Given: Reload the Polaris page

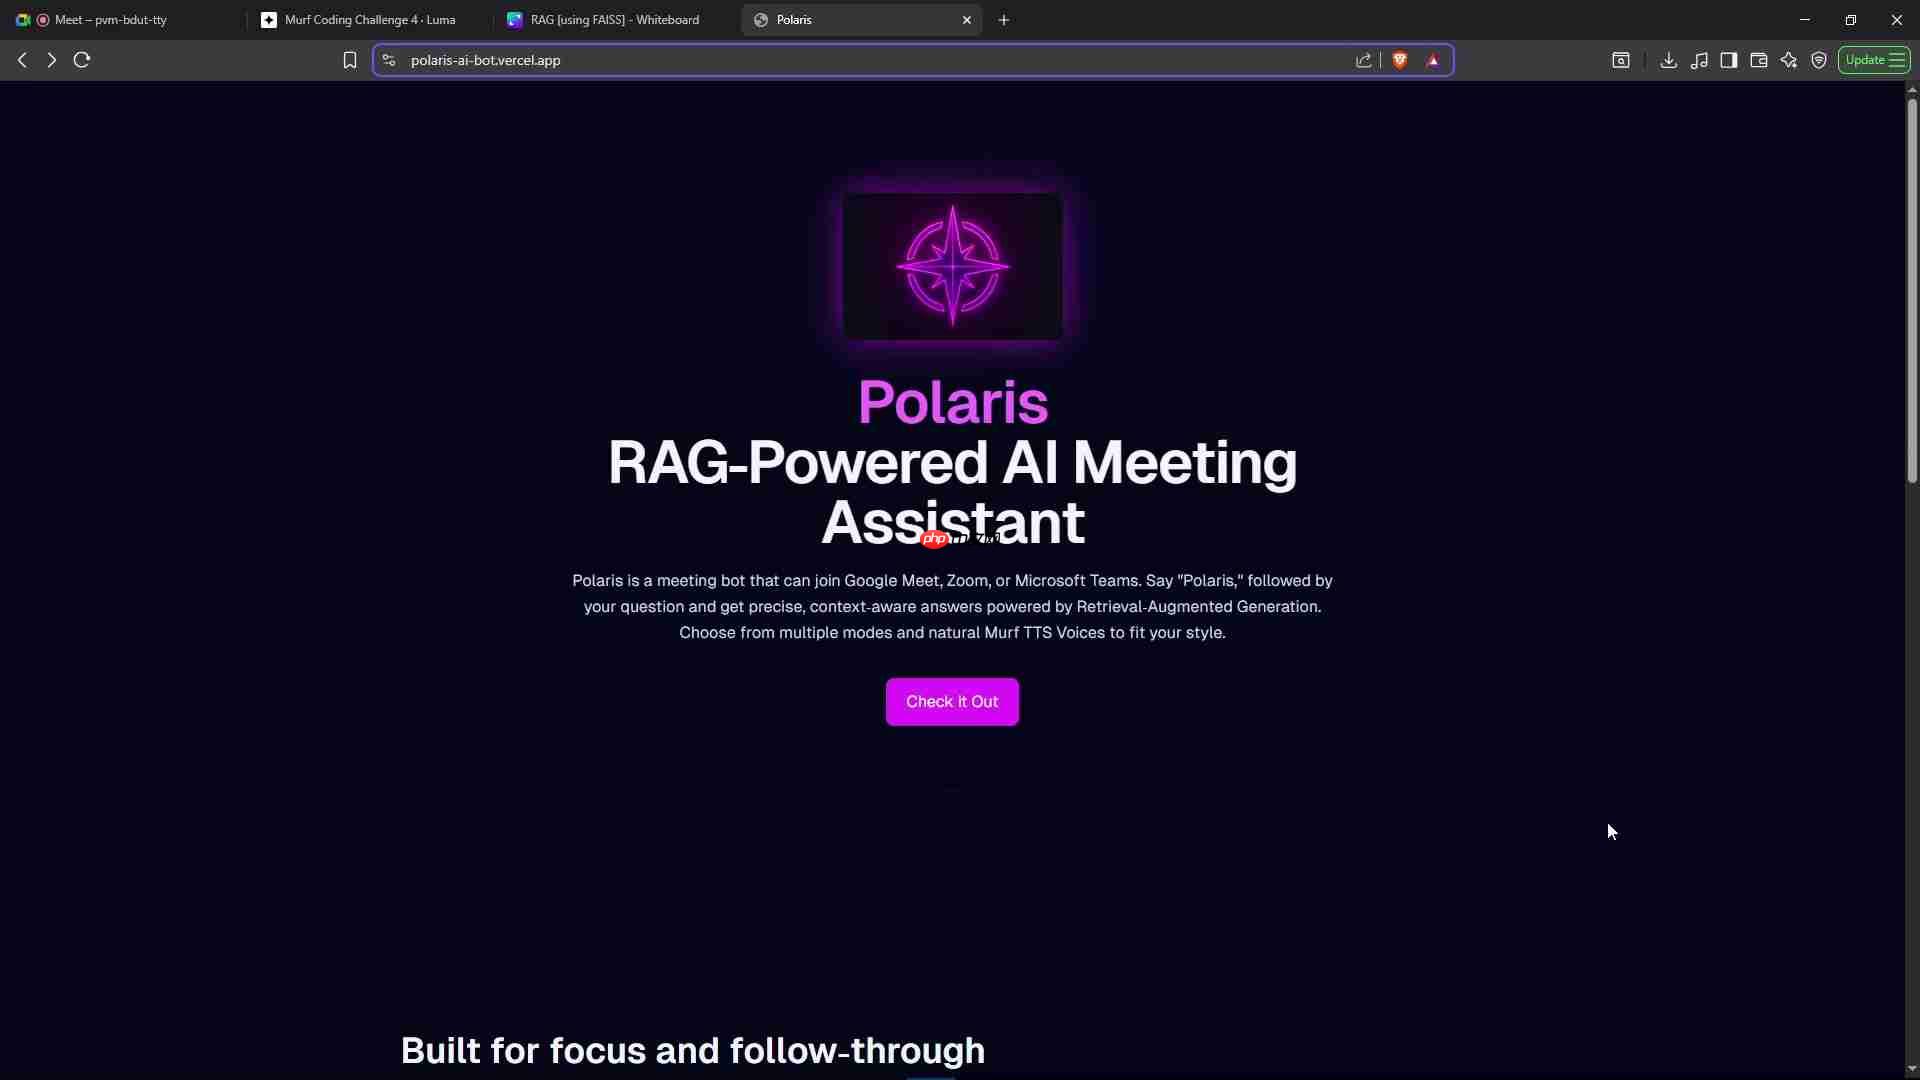Looking at the screenshot, I should tap(81, 60).
